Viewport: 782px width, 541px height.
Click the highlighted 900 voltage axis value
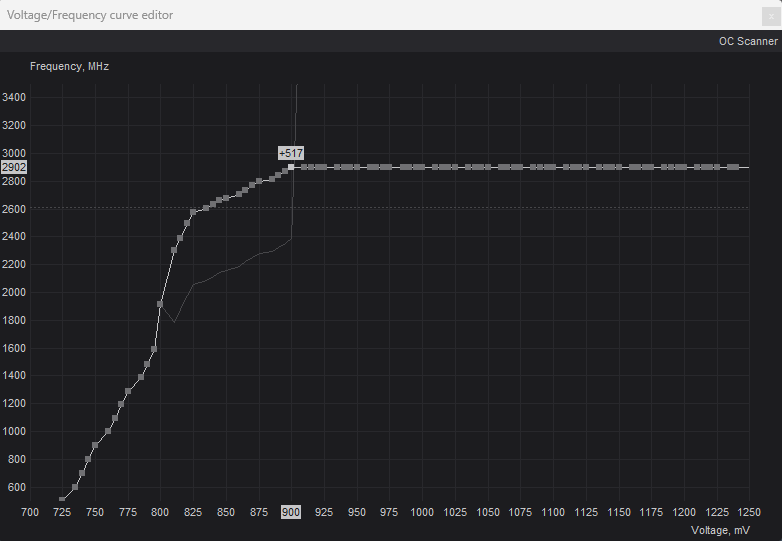click(291, 512)
